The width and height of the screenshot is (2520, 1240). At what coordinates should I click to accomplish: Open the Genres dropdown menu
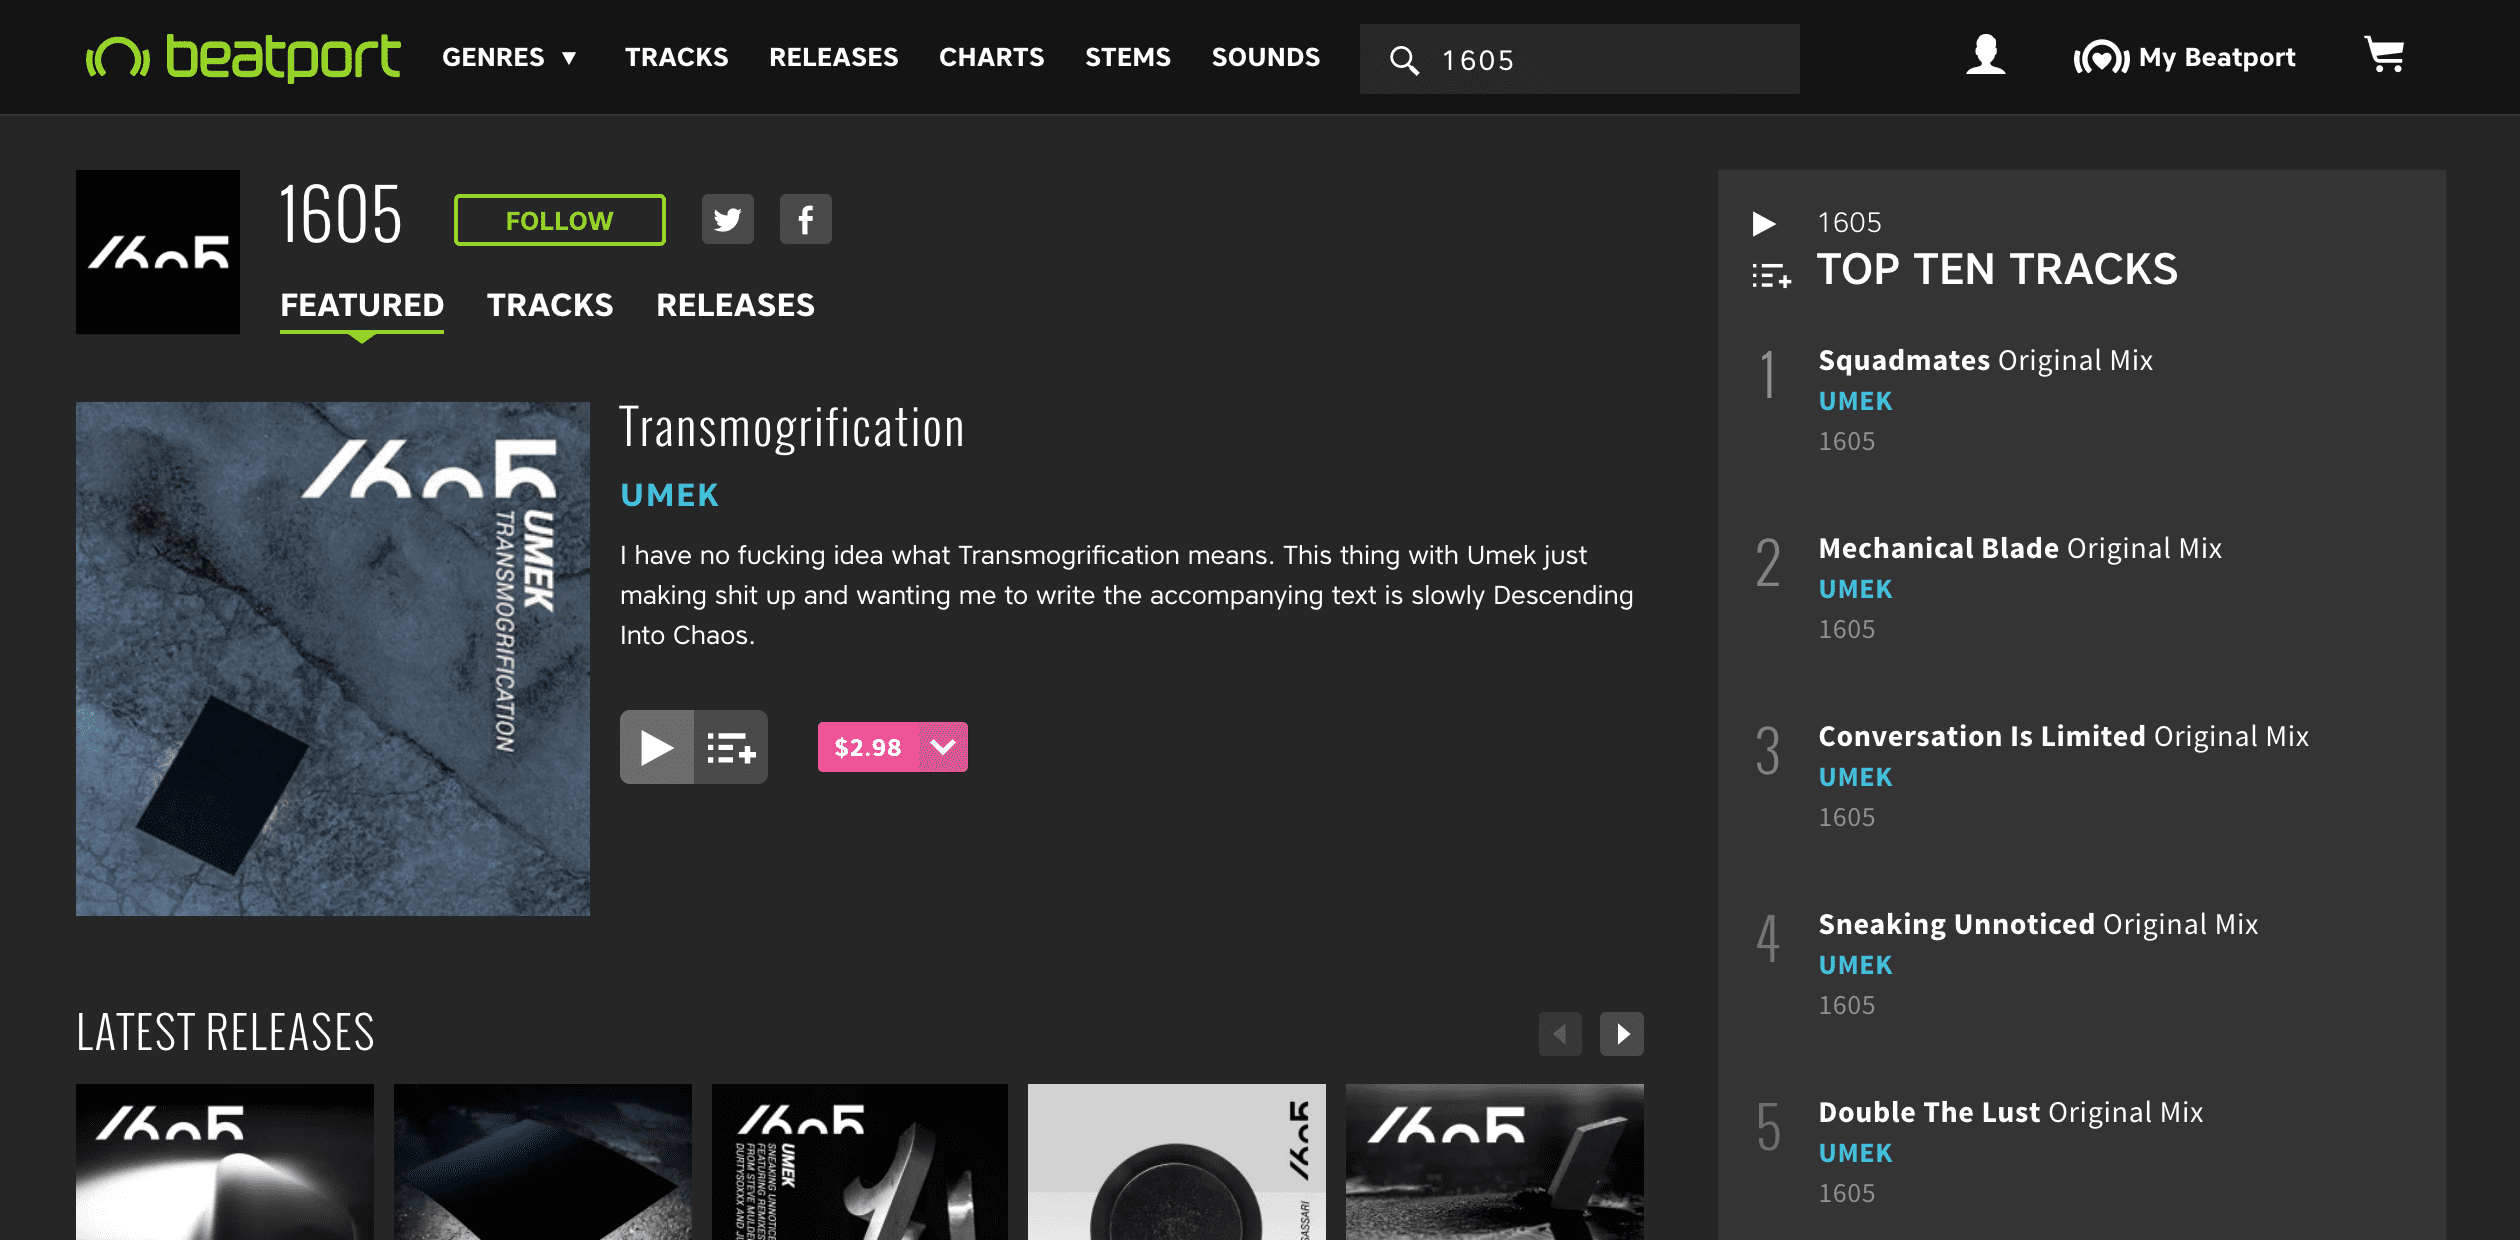coord(510,57)
